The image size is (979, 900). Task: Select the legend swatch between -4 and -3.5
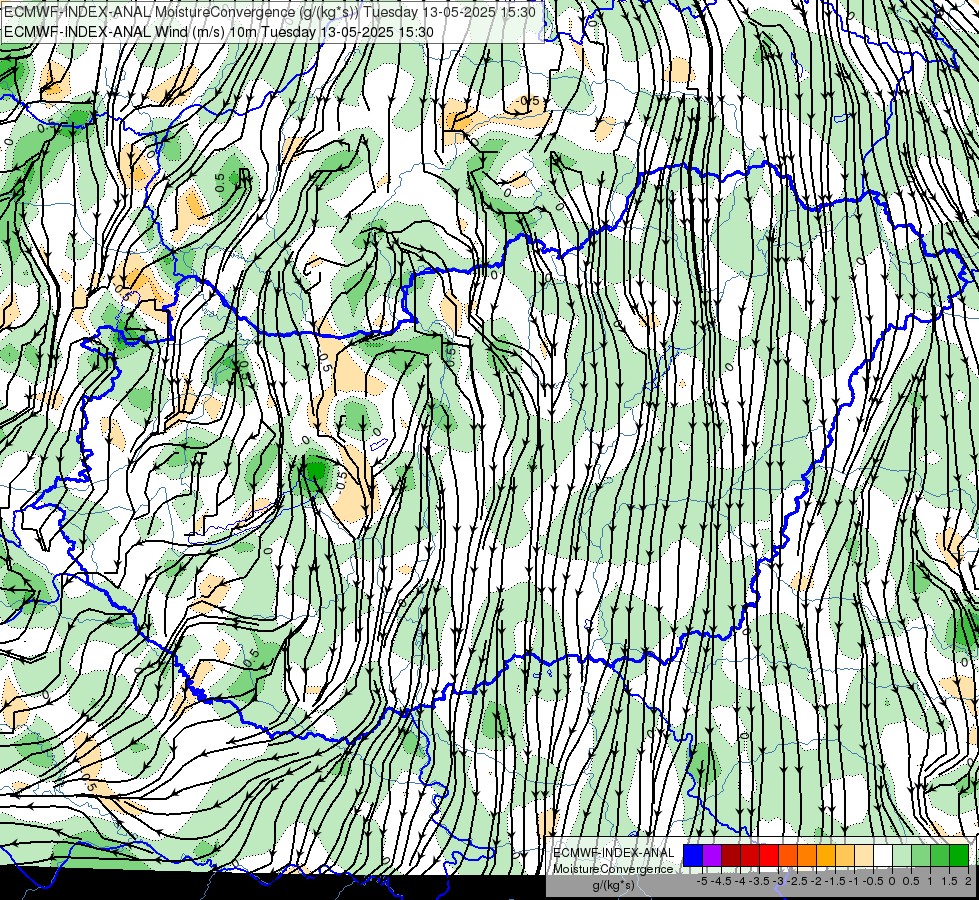click(x=750, y=855)
